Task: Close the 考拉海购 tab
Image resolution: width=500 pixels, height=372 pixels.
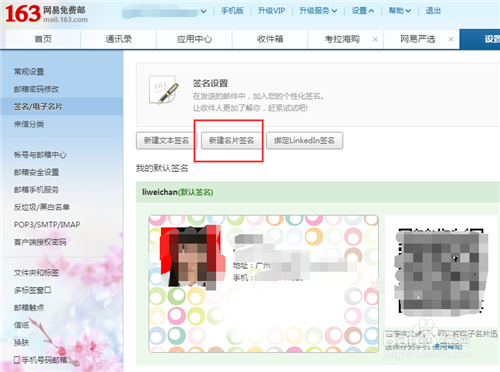Action: click(375, 39)
